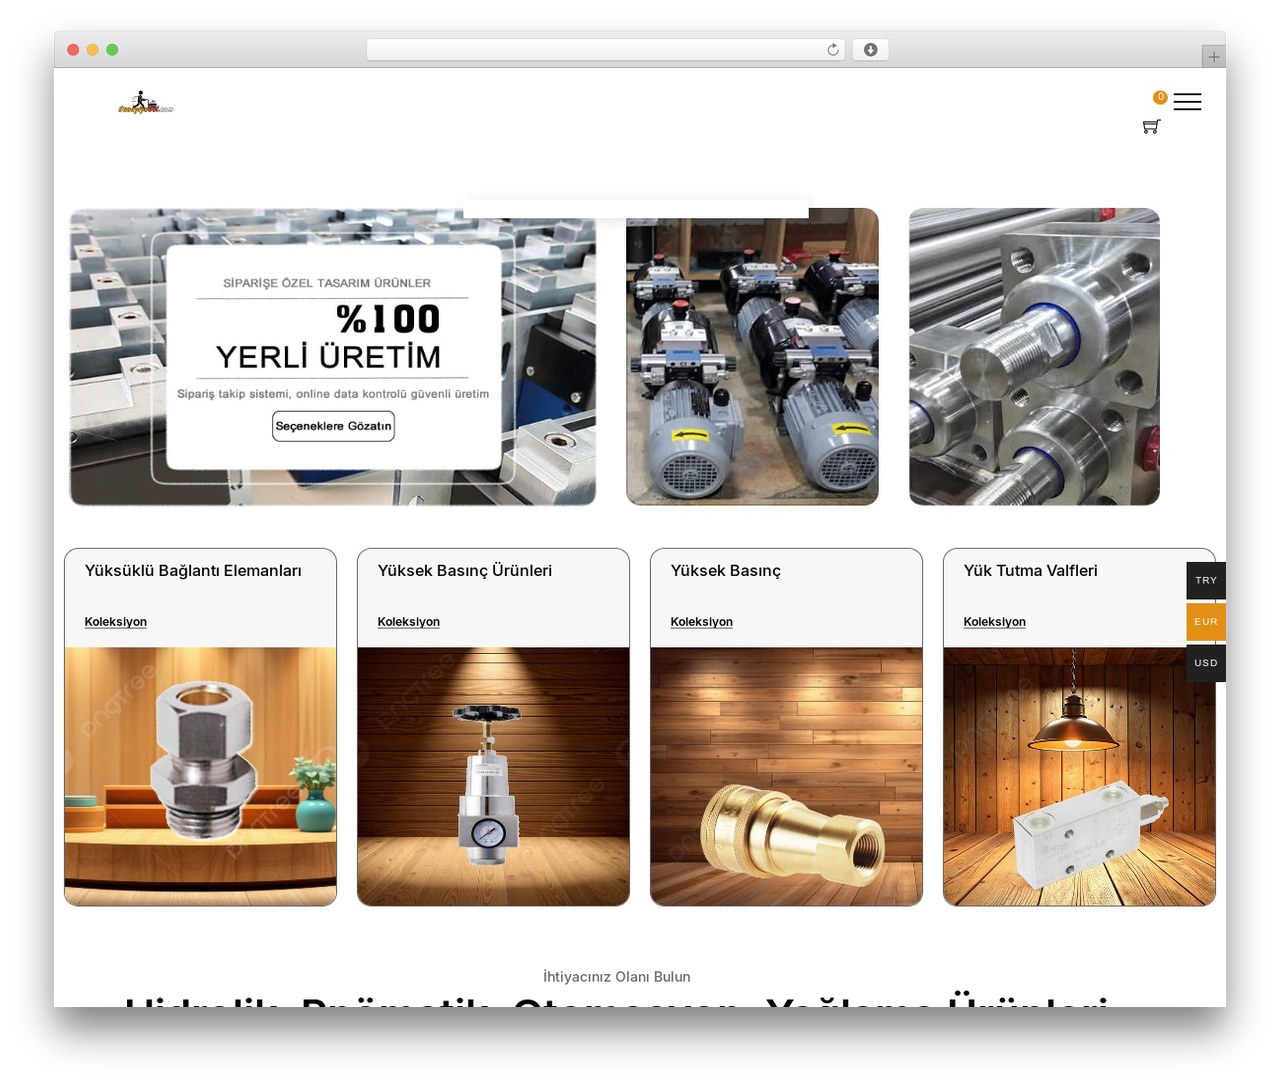Switch currency to USD
Screen dimensions: 1280x1084
[x=1206, y=663]
